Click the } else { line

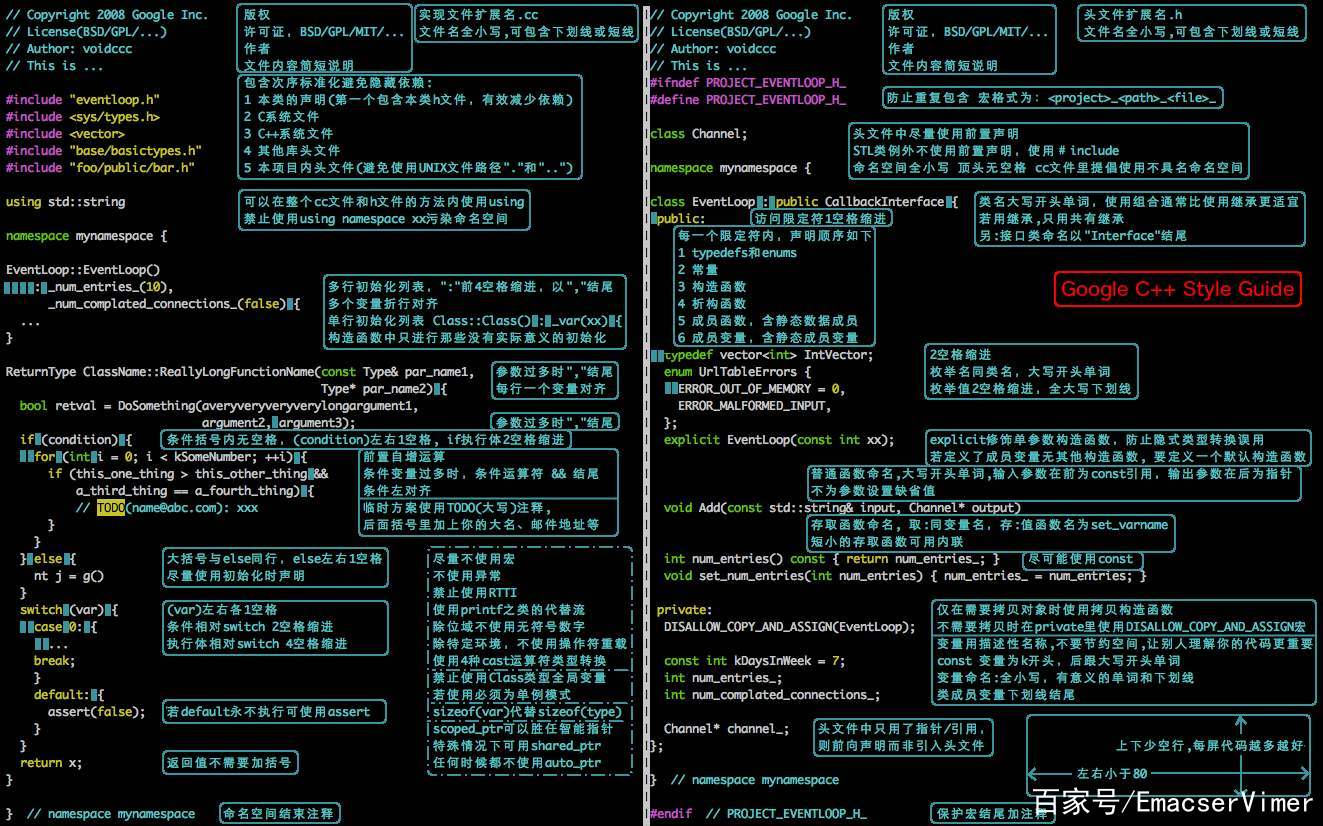point(48,559)
